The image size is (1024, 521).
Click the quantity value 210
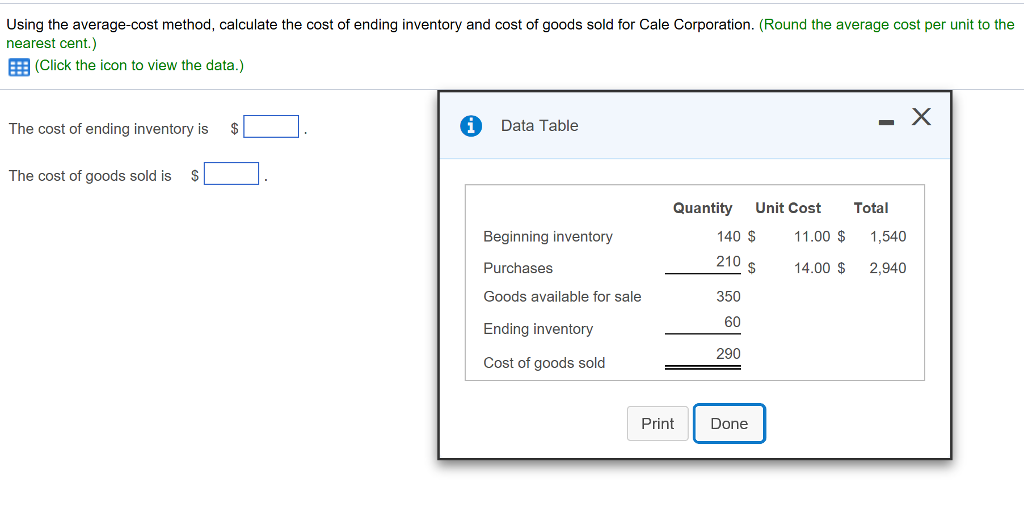[728, 261]
